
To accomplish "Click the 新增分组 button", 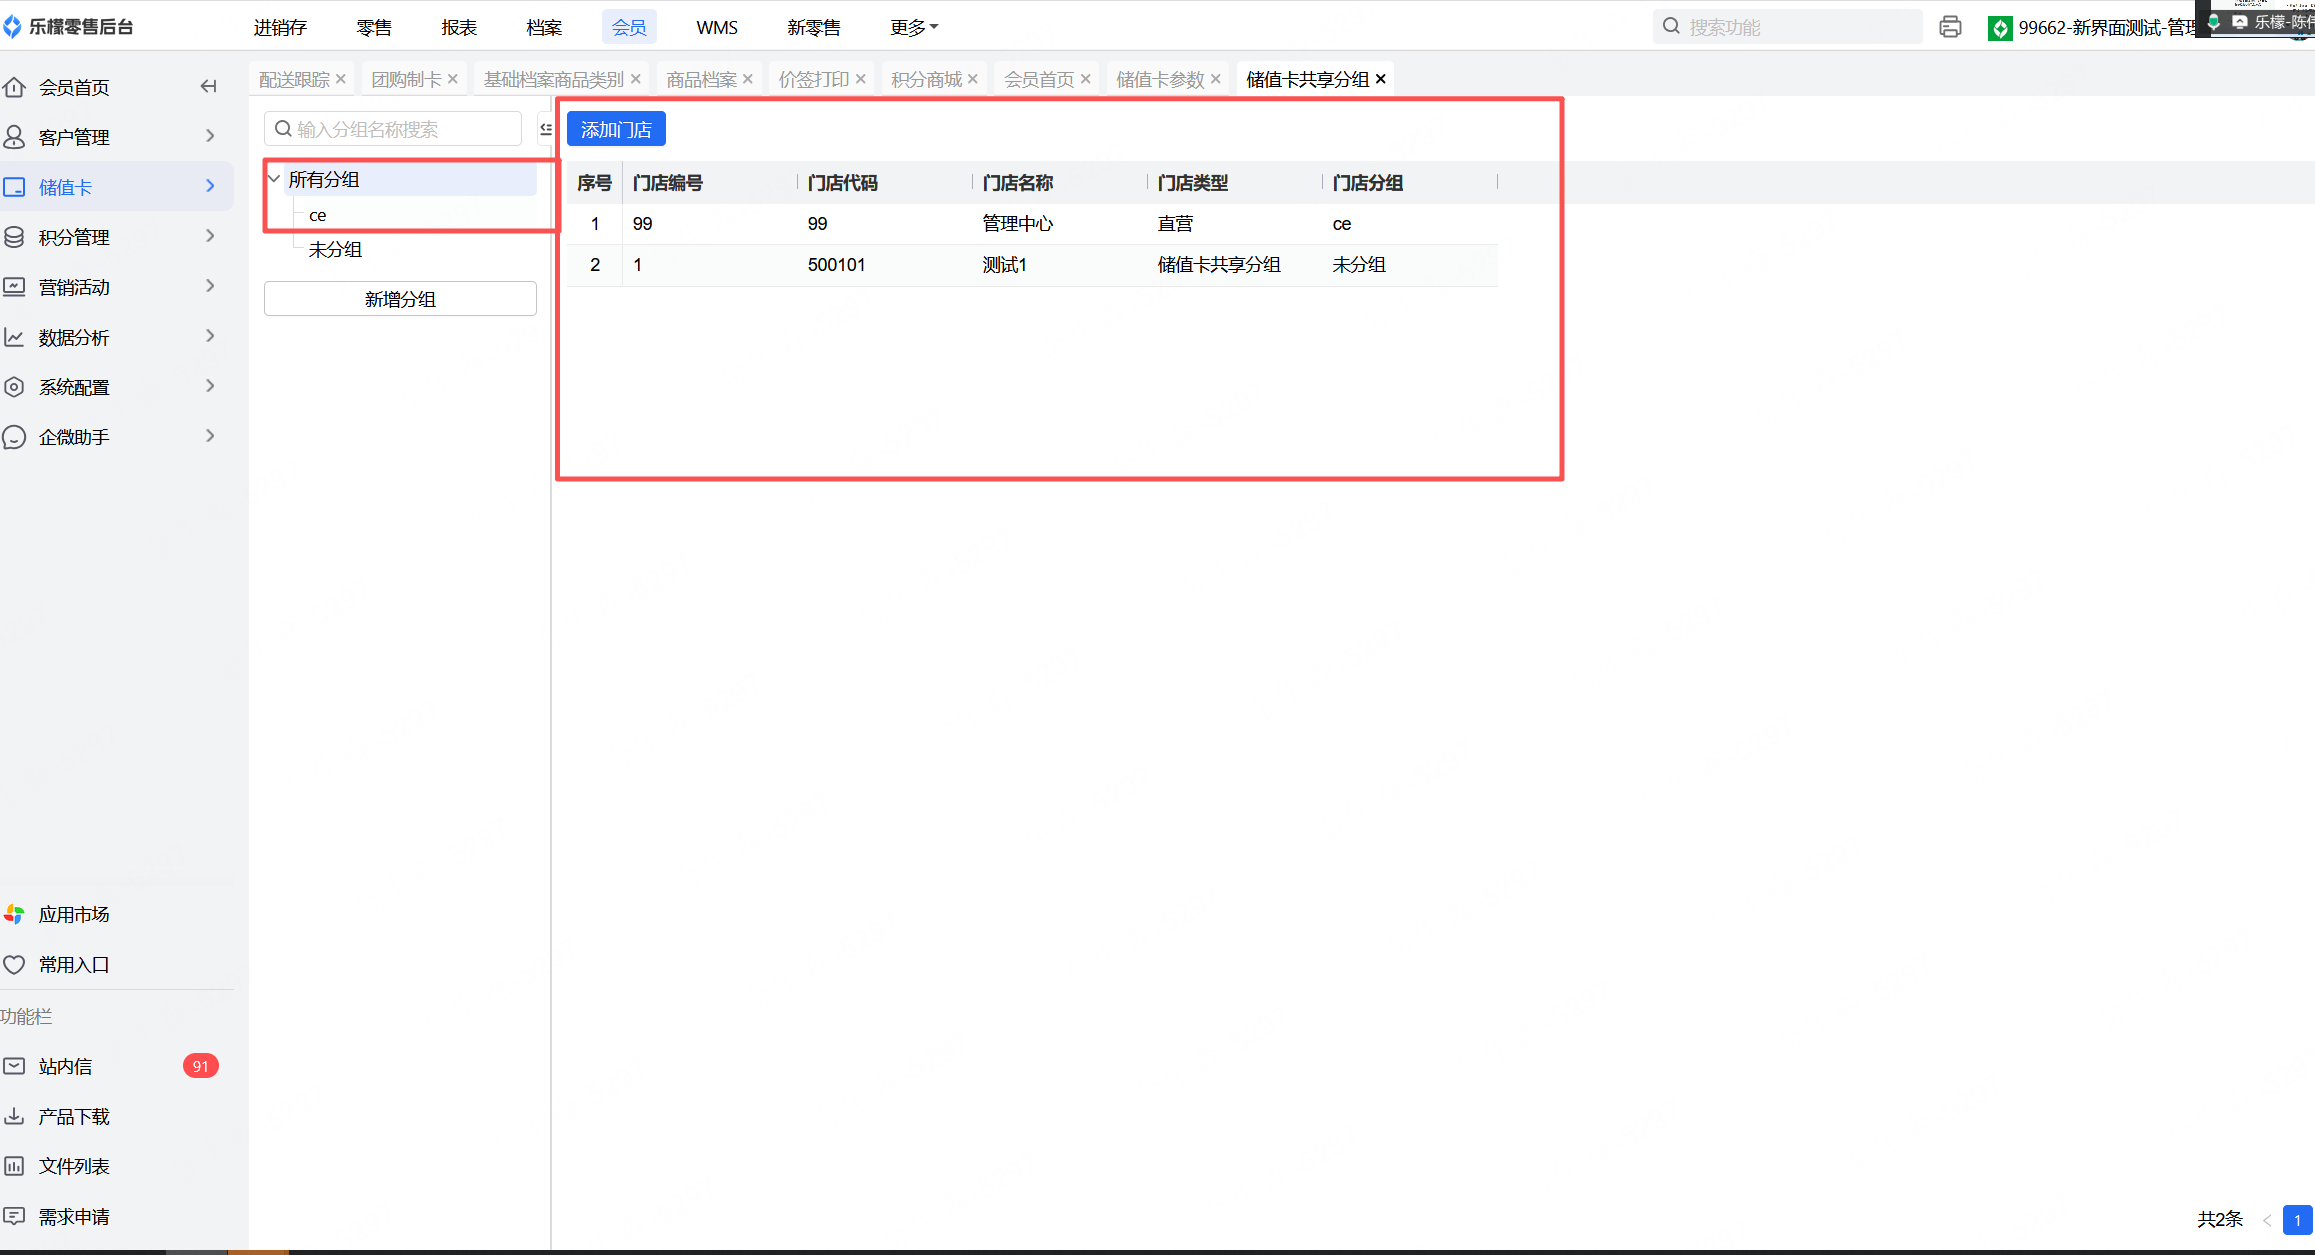I will [x=400, y=299].
